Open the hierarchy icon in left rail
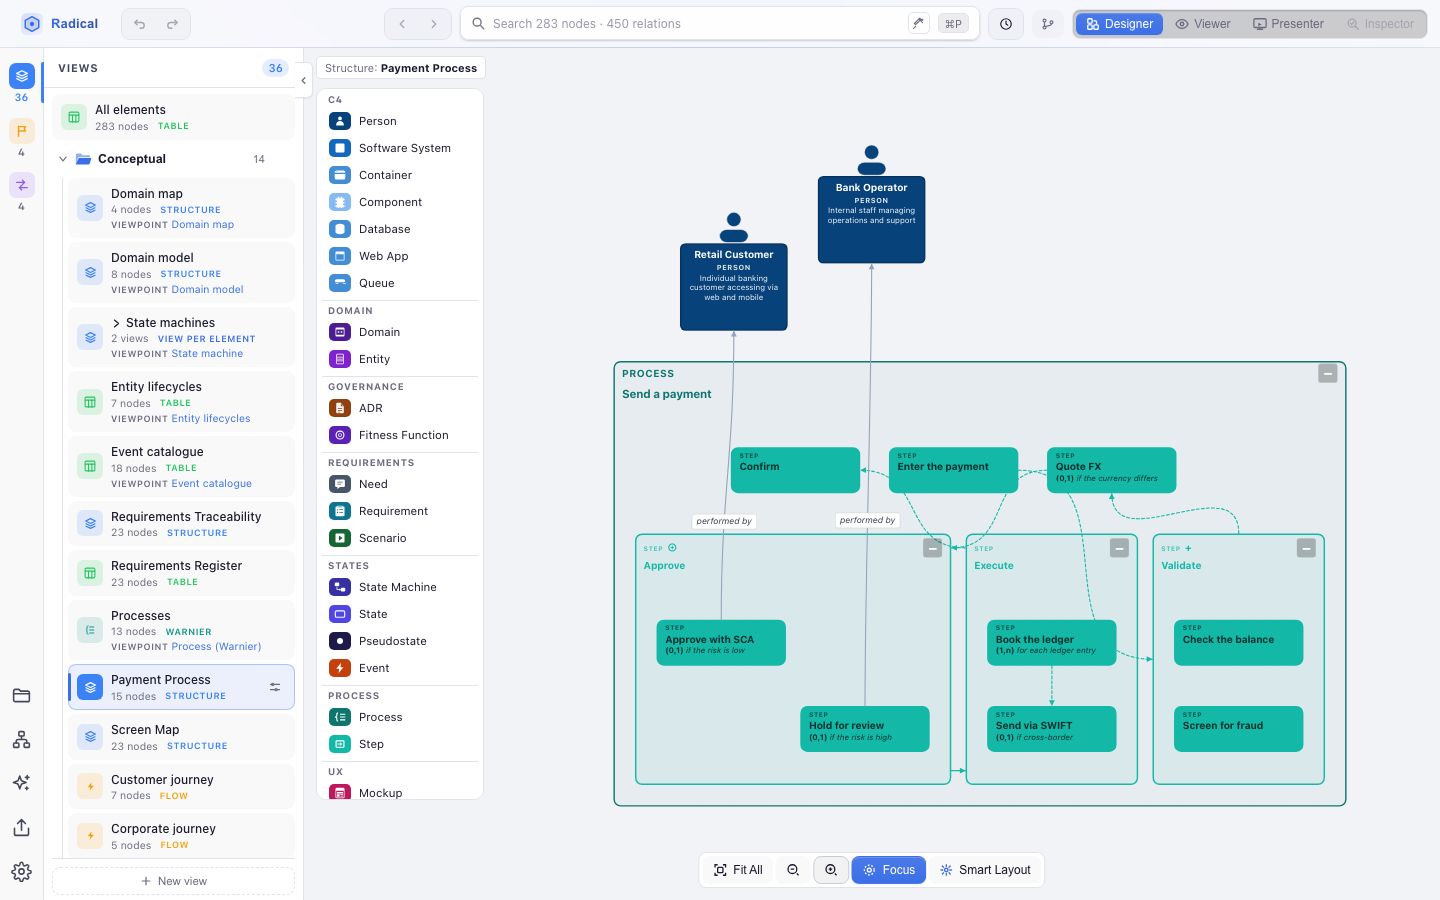 pos(21,740)
